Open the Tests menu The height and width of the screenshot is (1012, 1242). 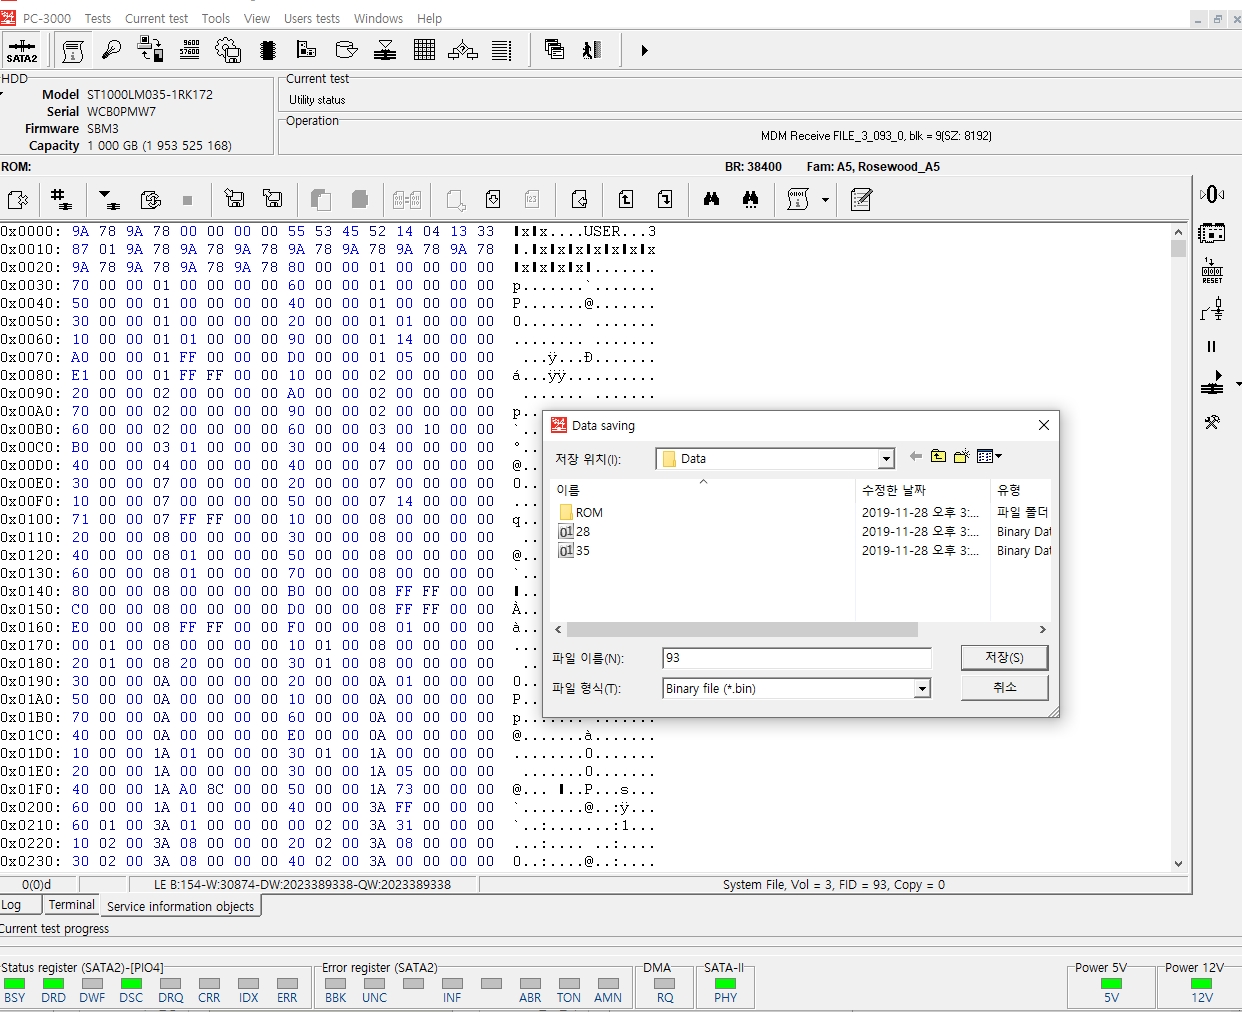[97, 18]
